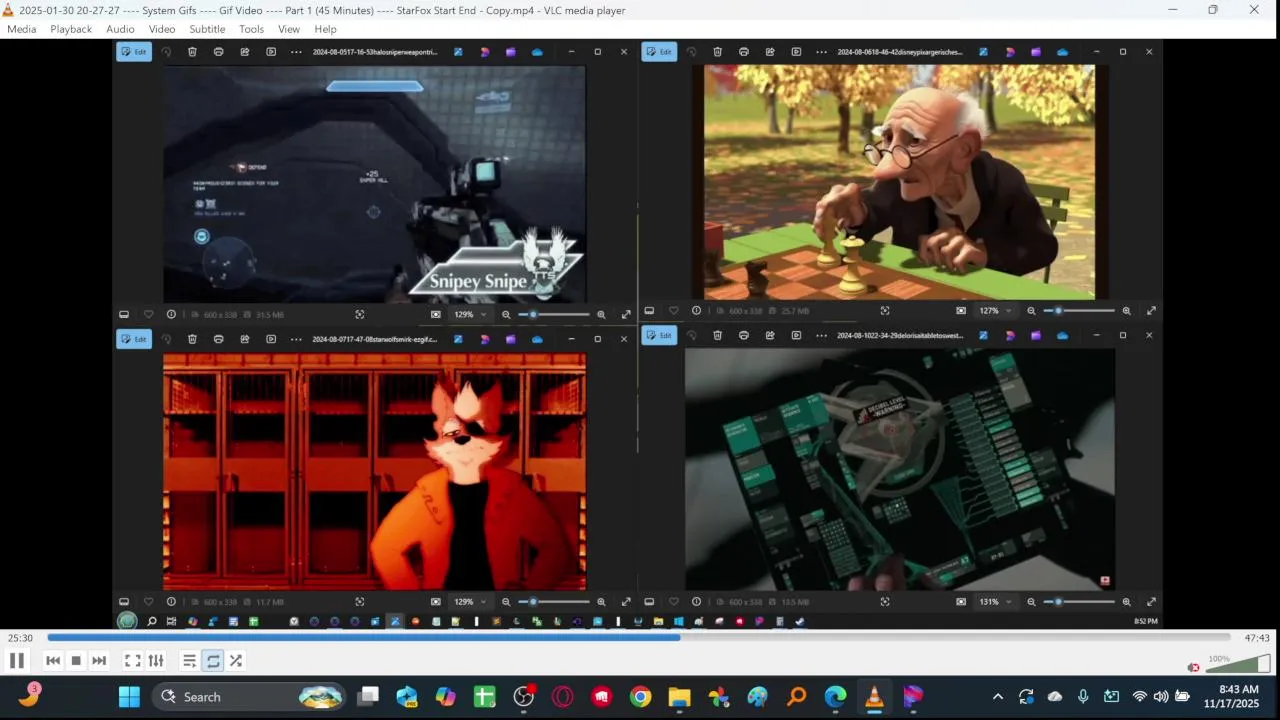
Task: Show extended settings and effects
Action: 156,661
